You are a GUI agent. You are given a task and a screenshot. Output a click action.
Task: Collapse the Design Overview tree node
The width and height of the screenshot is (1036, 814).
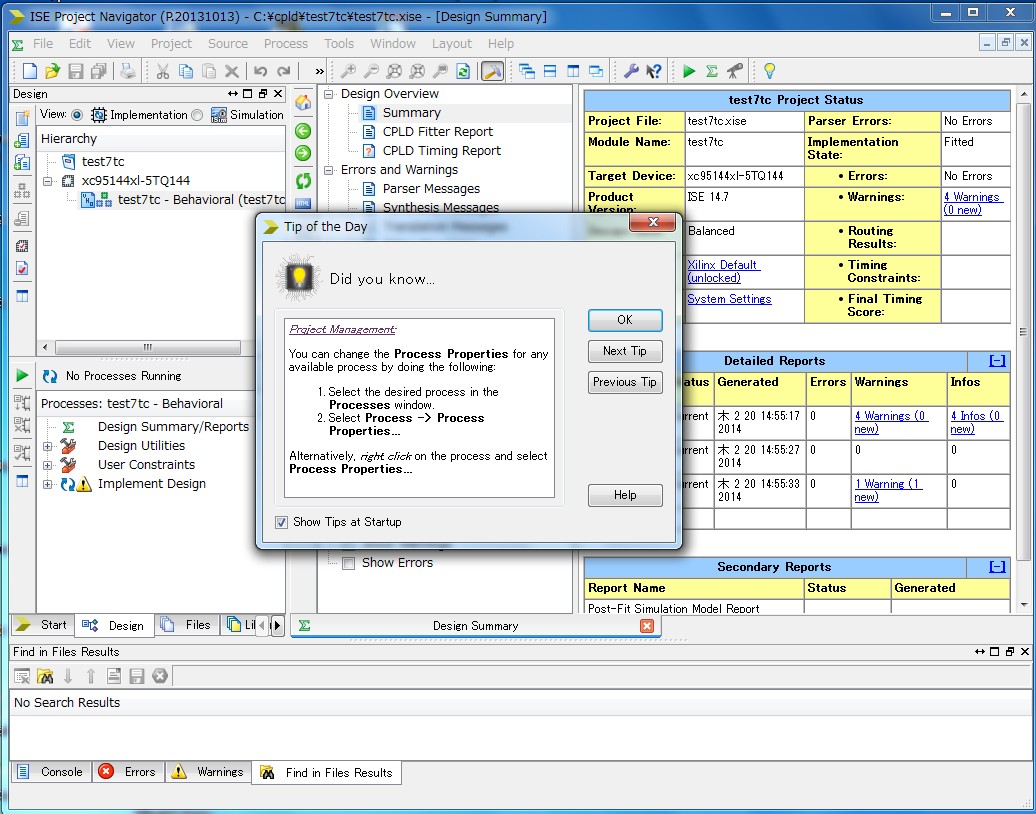[328, 94]
